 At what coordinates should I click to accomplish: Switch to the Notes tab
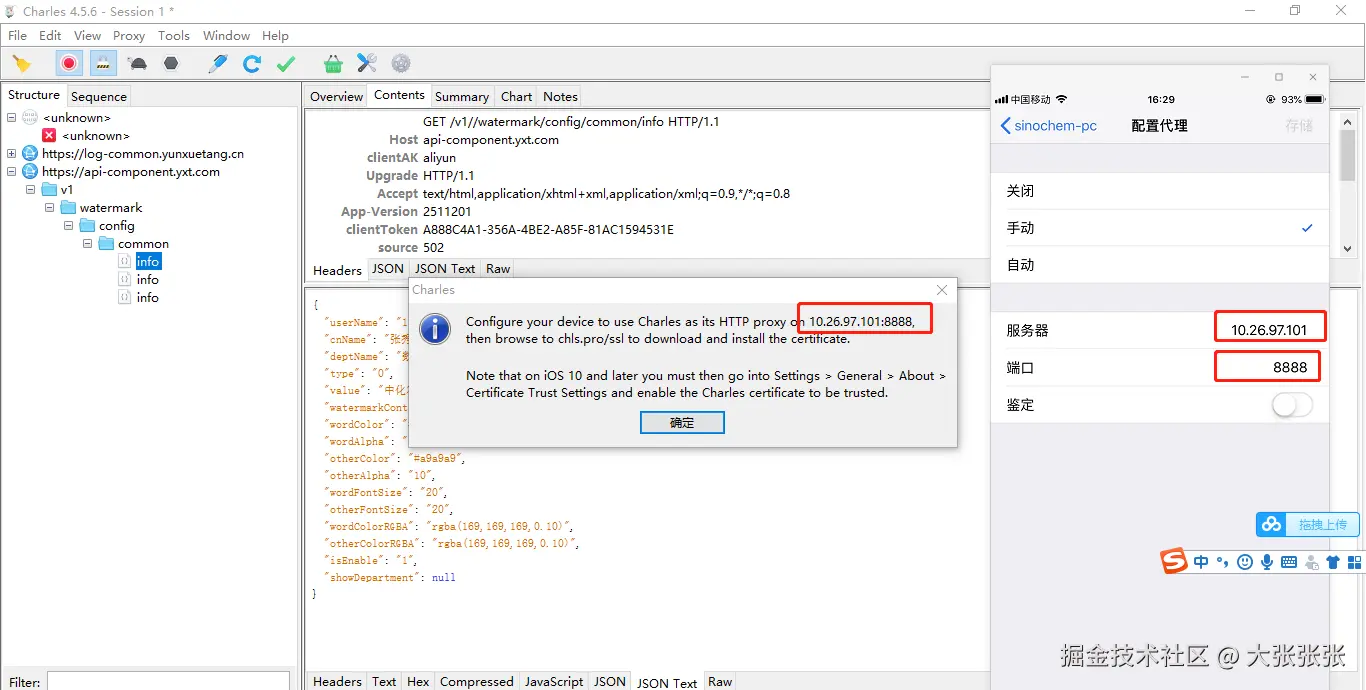(x=560, y=96)
